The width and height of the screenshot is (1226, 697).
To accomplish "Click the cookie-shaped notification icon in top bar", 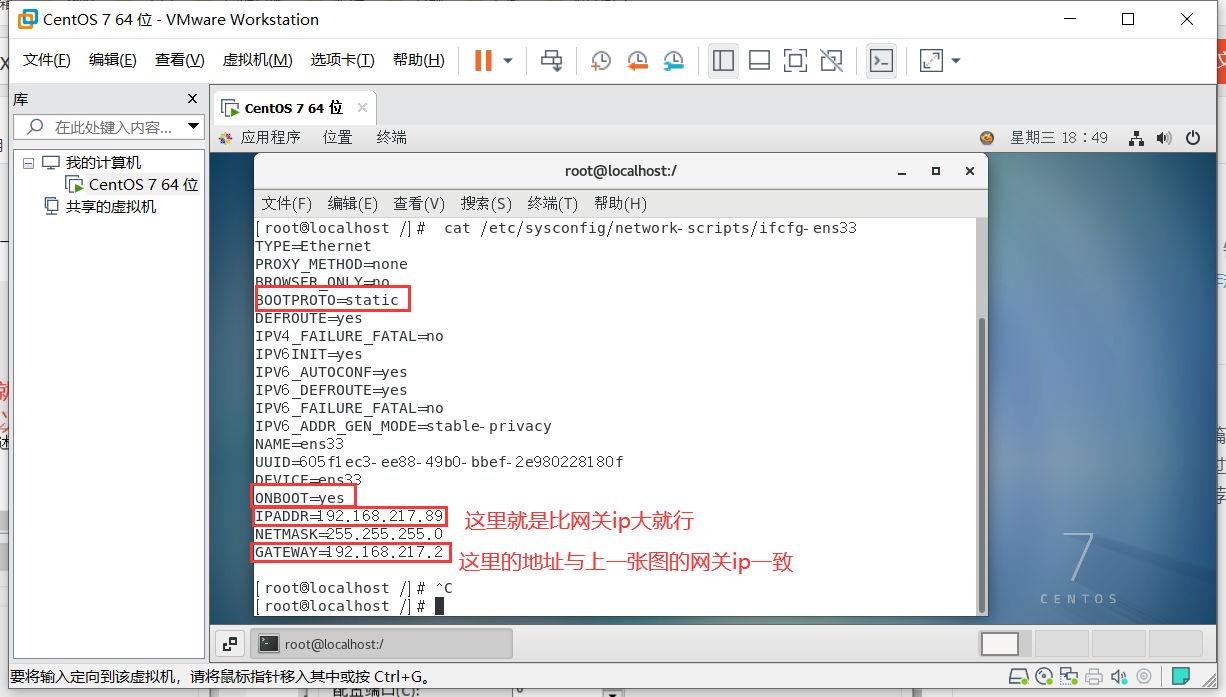I will 987,138.
